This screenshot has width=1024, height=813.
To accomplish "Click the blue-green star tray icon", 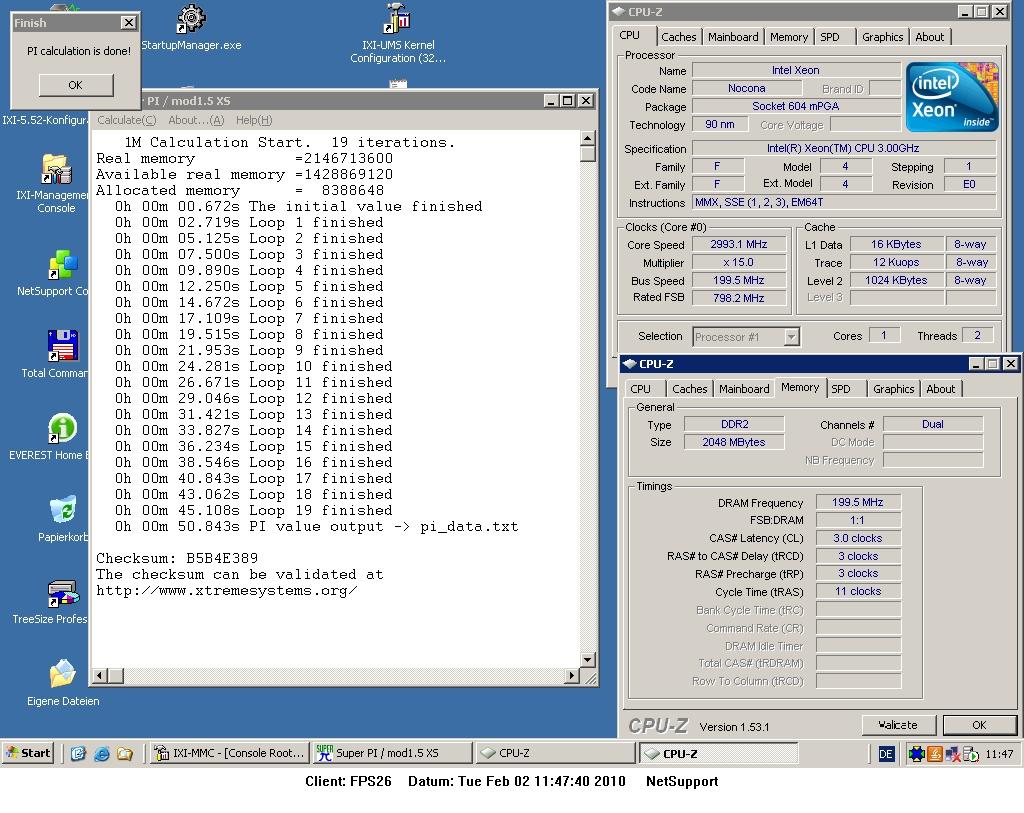I will pyautogui.click(x=916, y=754).
